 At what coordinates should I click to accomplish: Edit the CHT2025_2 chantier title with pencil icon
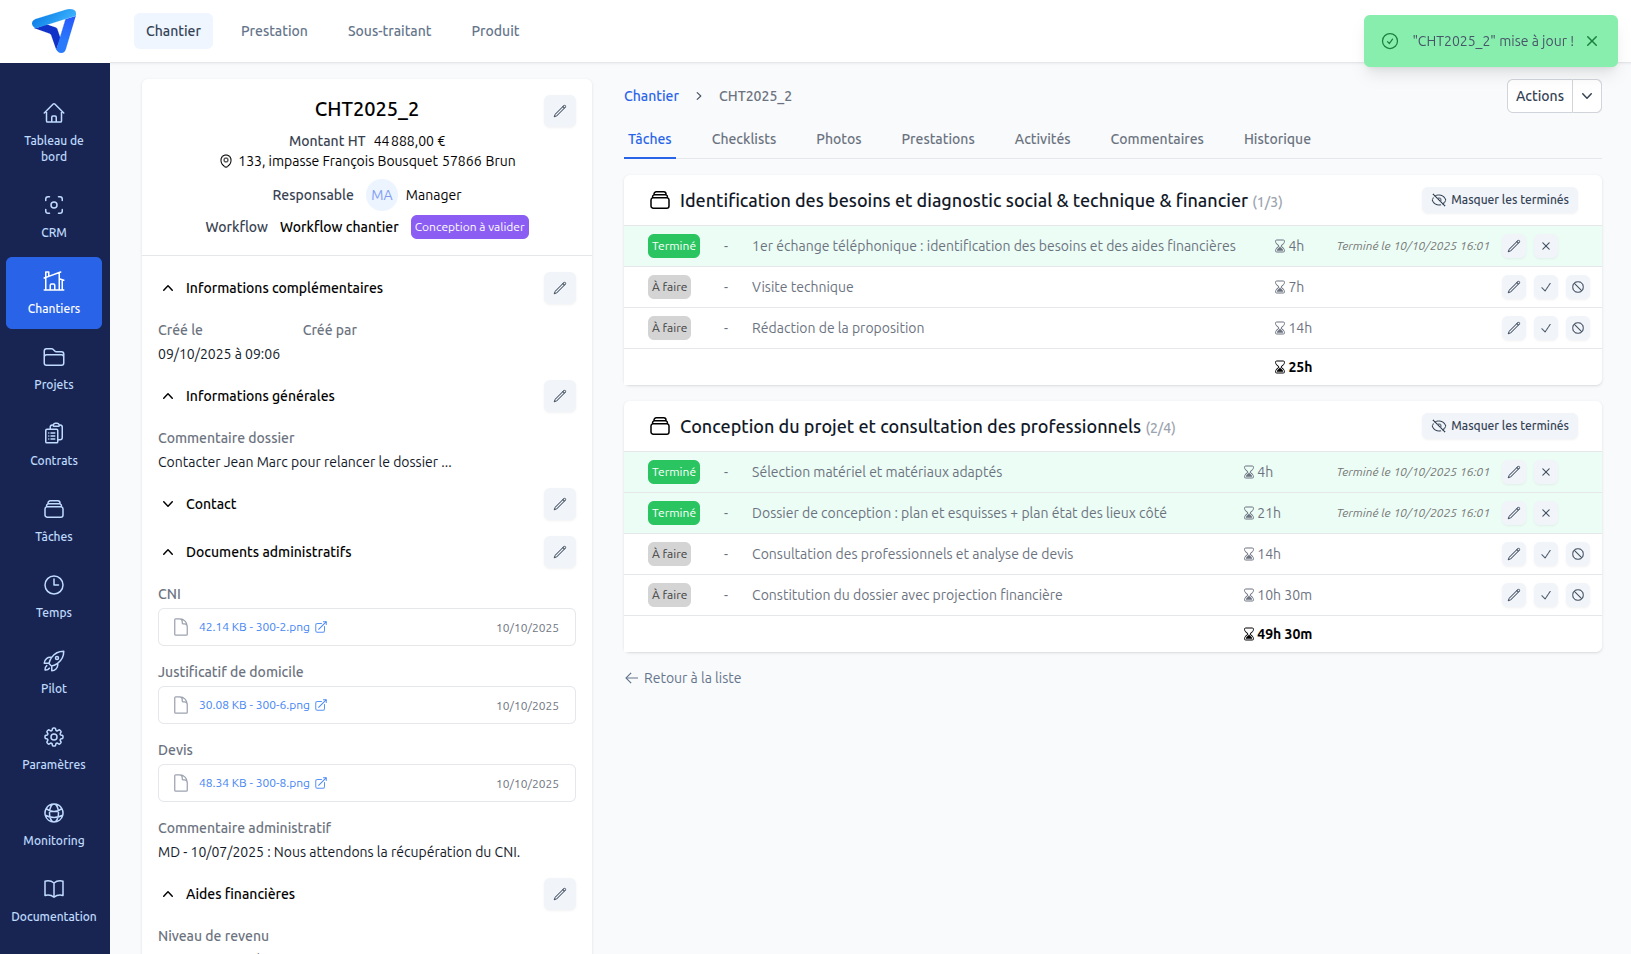point(559,111)
